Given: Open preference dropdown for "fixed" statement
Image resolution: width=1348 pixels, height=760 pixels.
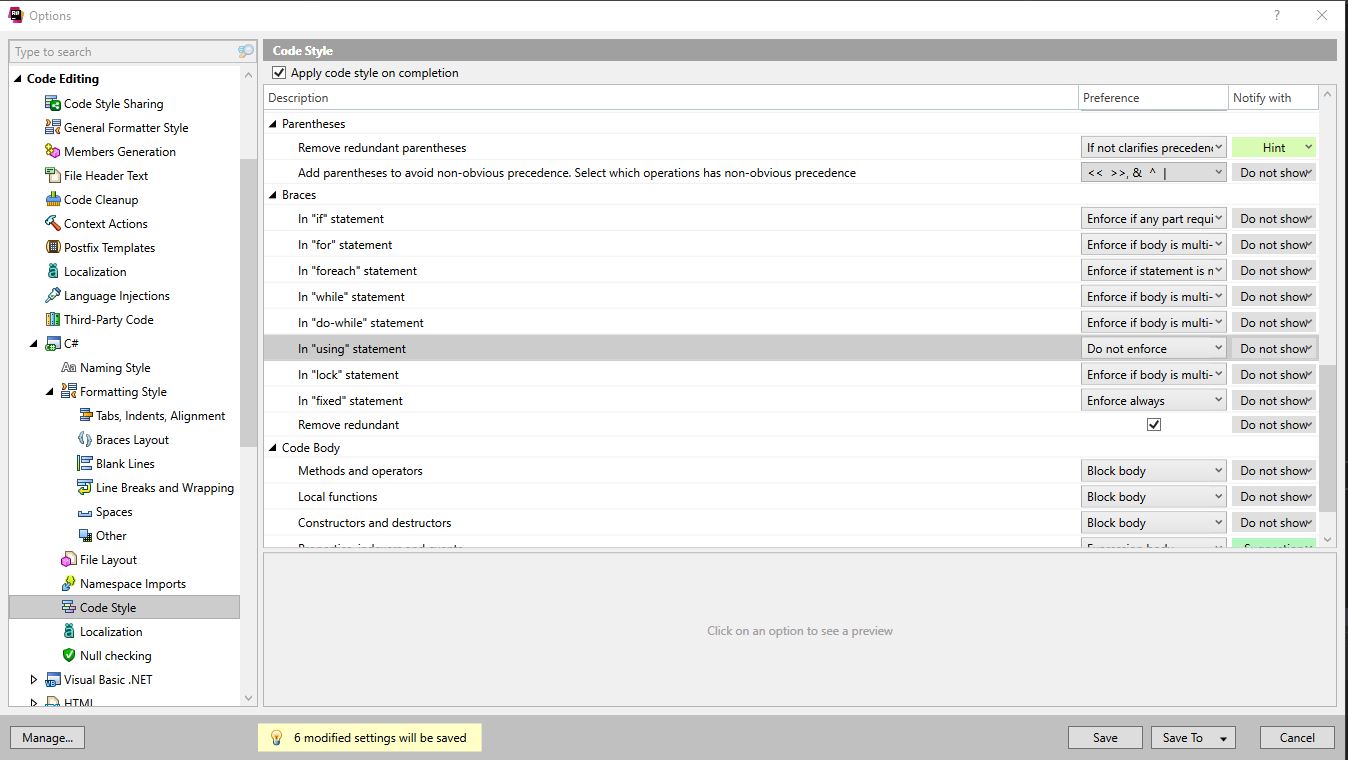Looking at the screenshot, I should click(1154, 400).
